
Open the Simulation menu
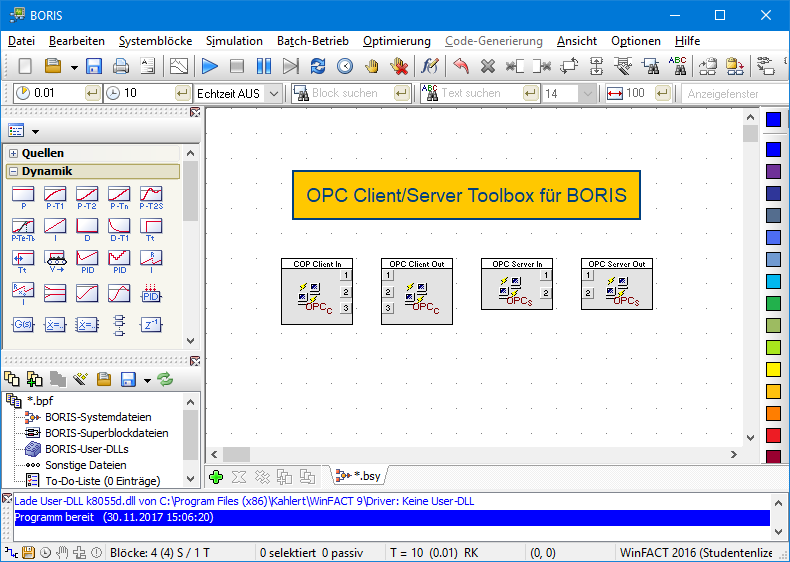[234, 41]
